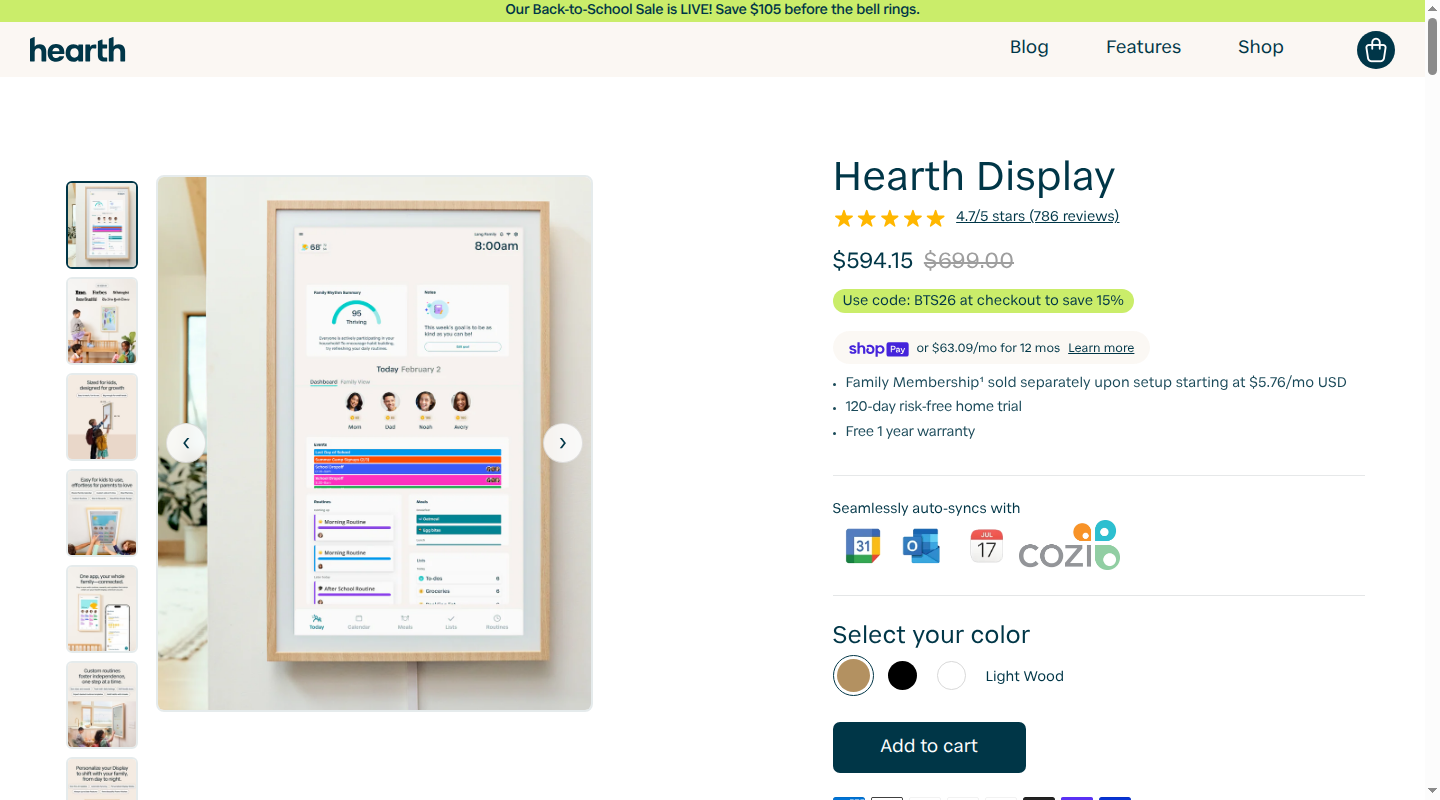Open the "Easy for kids to use" thumbnail

102,513
